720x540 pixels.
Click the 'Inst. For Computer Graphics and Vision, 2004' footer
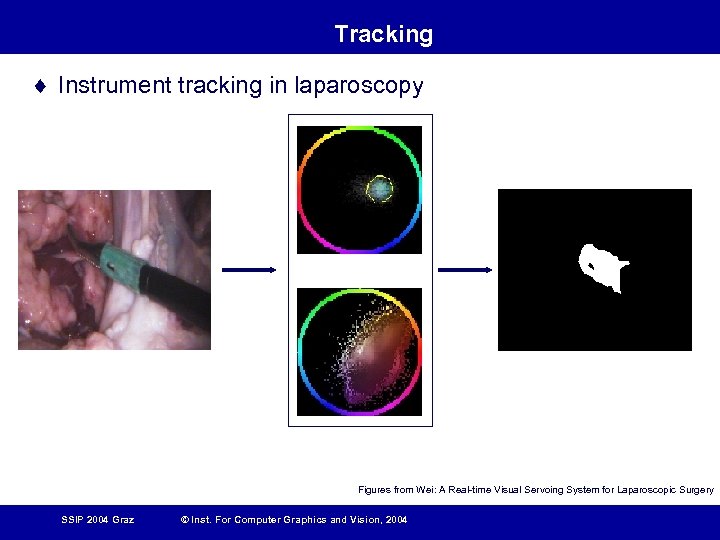[x=294, y=520]
